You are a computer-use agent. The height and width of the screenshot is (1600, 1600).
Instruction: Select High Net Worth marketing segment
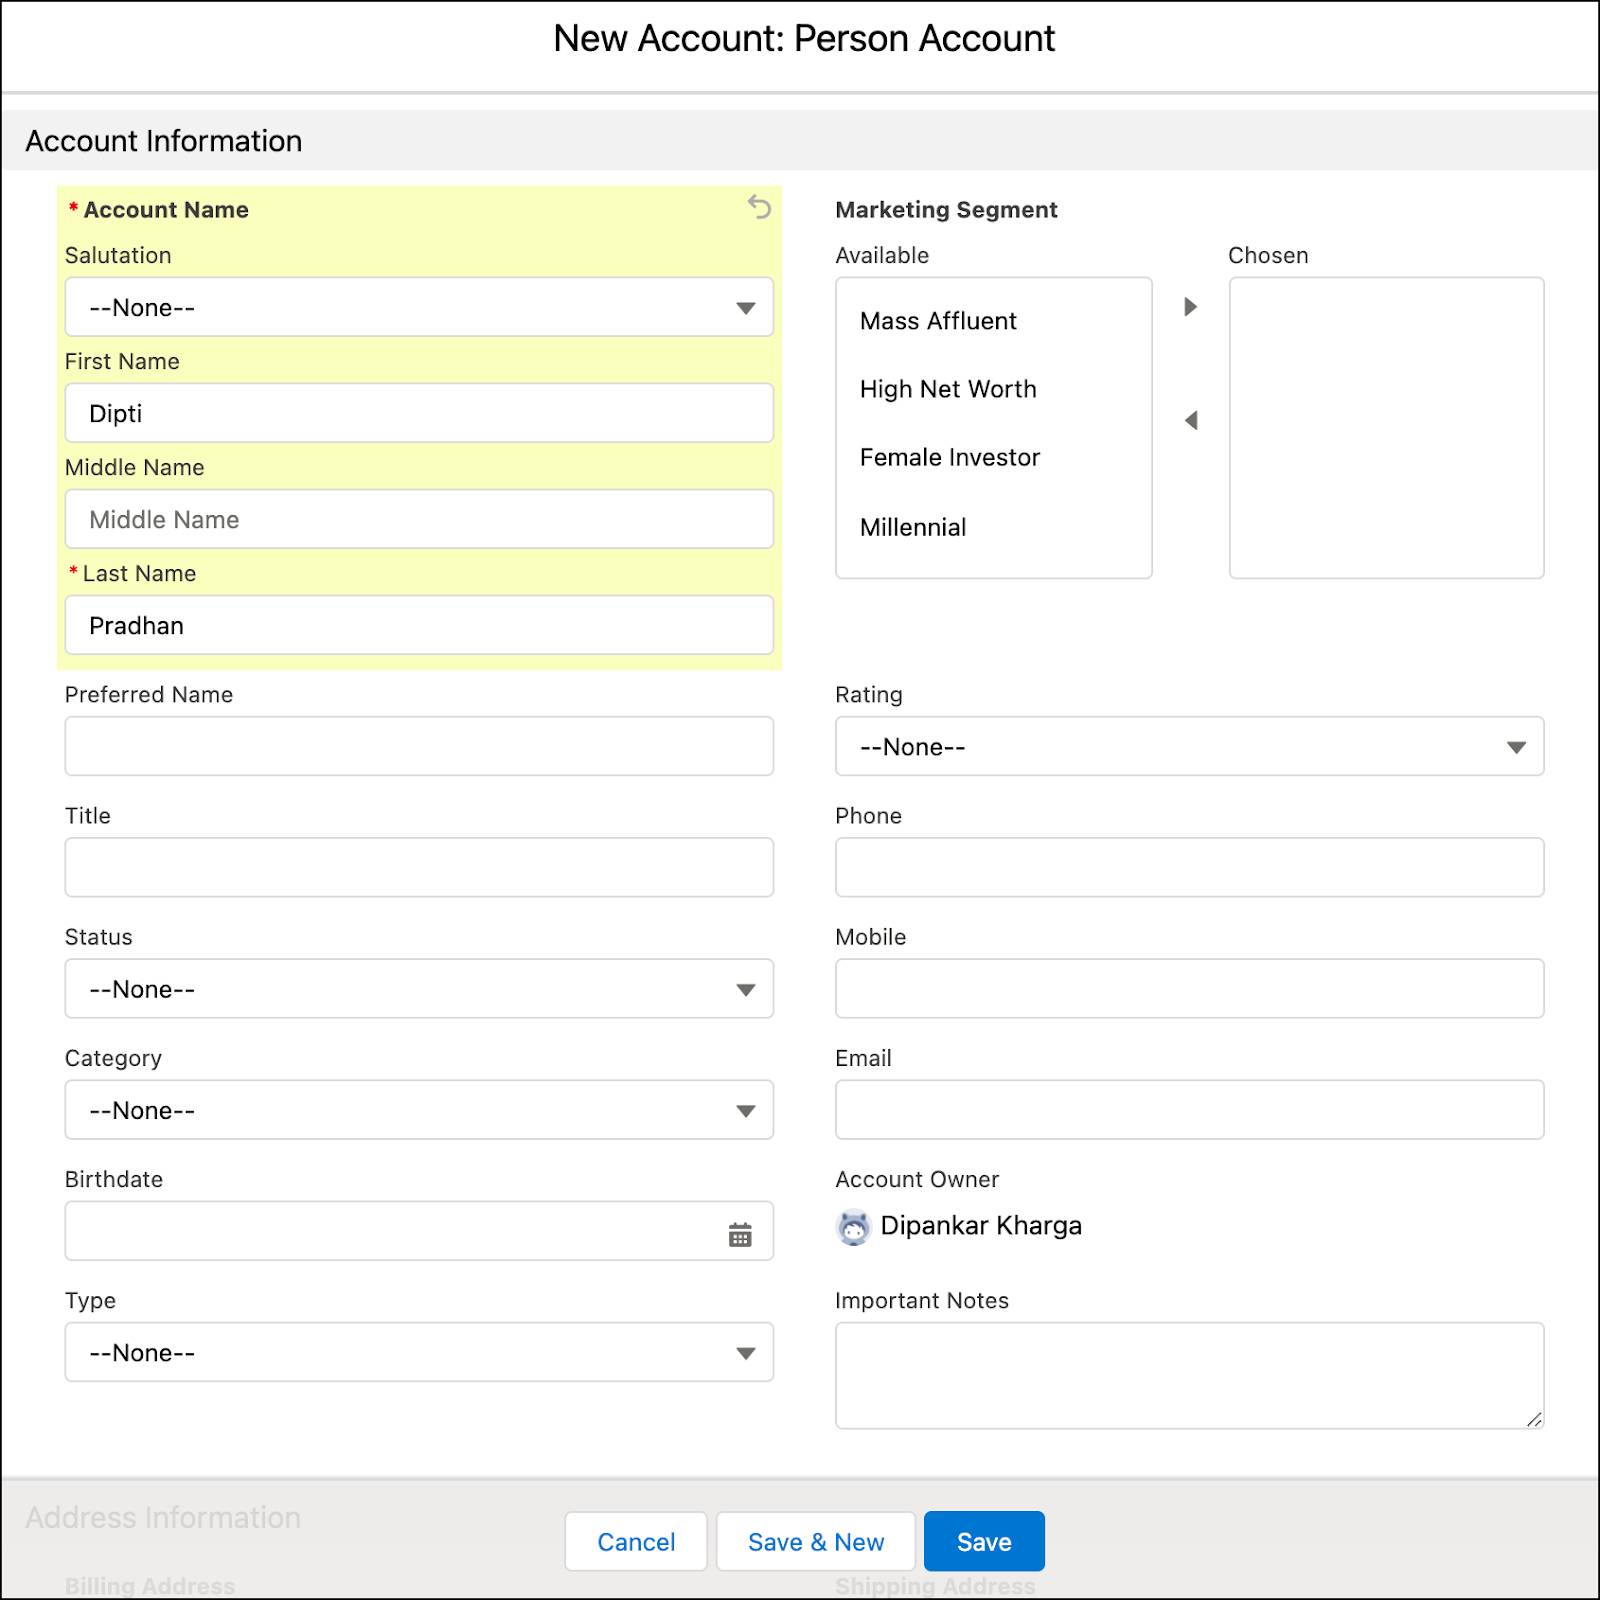coord(947,389)
